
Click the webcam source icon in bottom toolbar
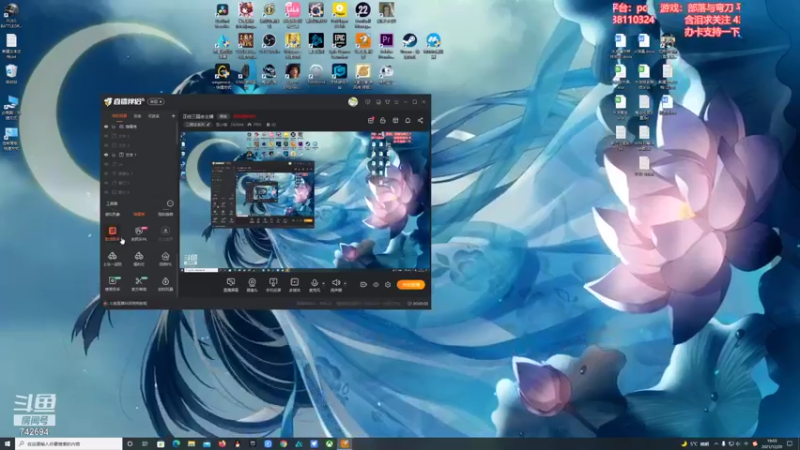(252, 284)
